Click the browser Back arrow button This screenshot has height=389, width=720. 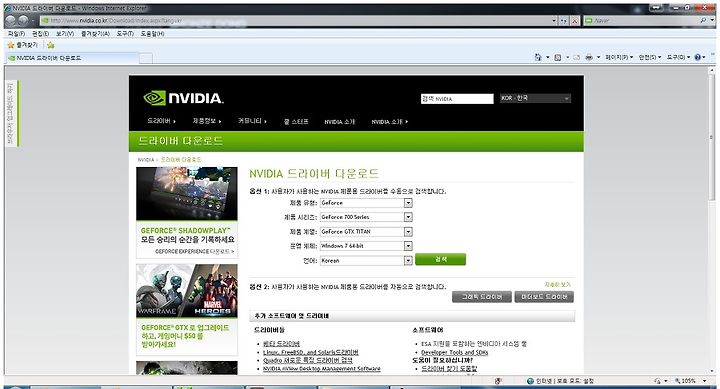(x=11, y=21)
